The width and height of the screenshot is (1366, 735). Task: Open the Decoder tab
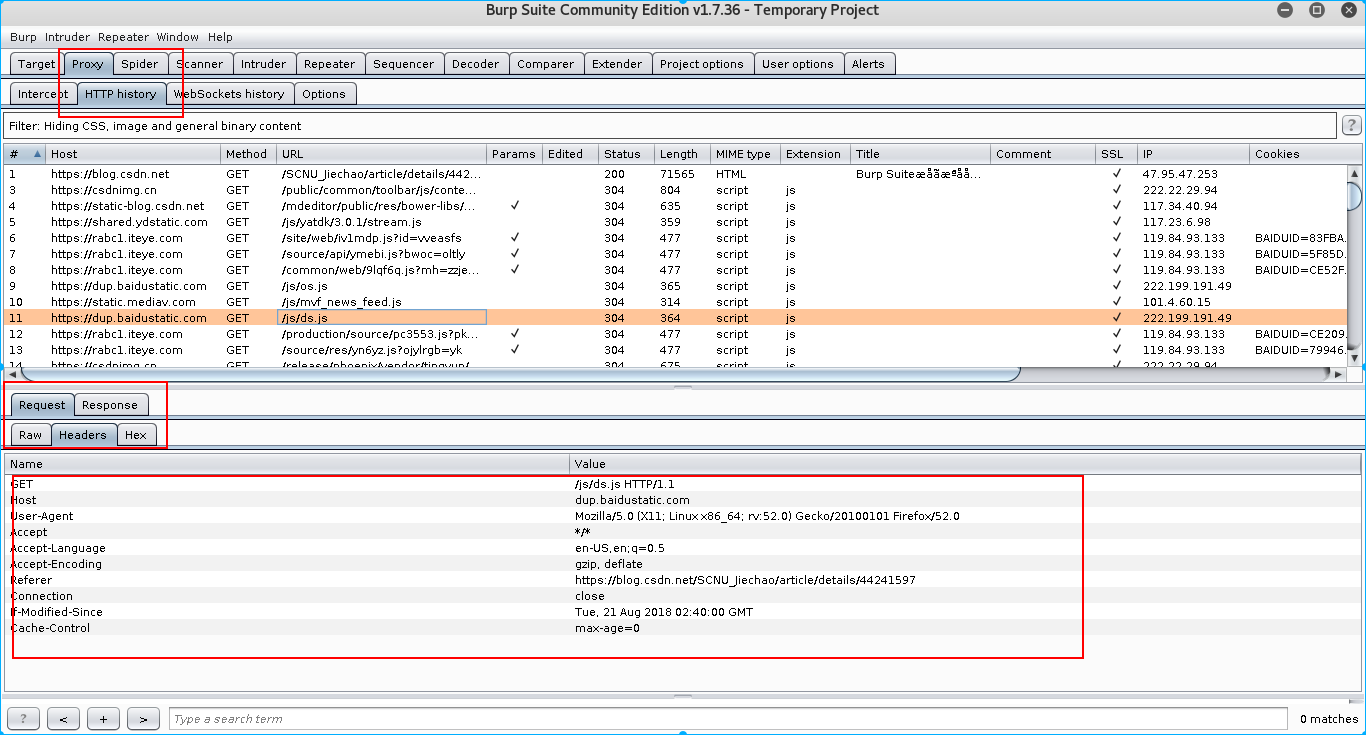pyautogui.click(x=476, y=64)
